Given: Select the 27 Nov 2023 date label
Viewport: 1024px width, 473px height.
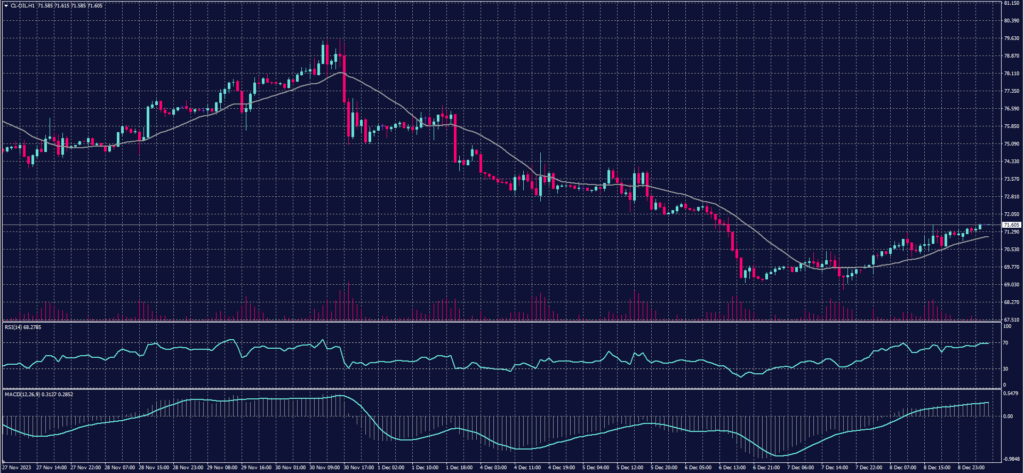Looking at the screenshot, I should pos(17,467).
